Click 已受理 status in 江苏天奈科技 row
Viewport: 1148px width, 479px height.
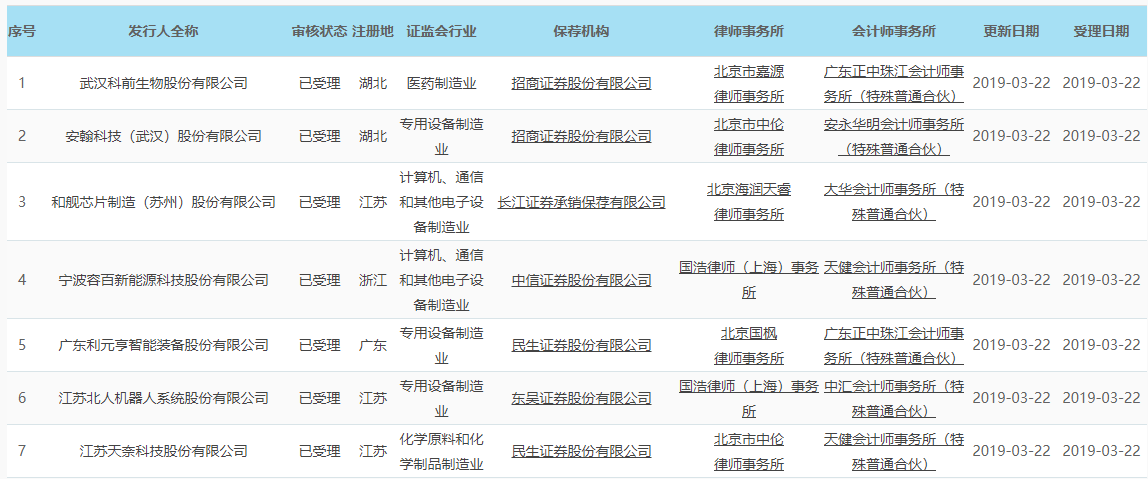pos(319,451)
